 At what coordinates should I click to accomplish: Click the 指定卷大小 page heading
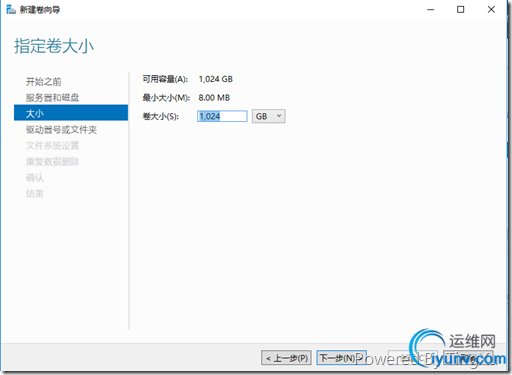tap(54, 46)
